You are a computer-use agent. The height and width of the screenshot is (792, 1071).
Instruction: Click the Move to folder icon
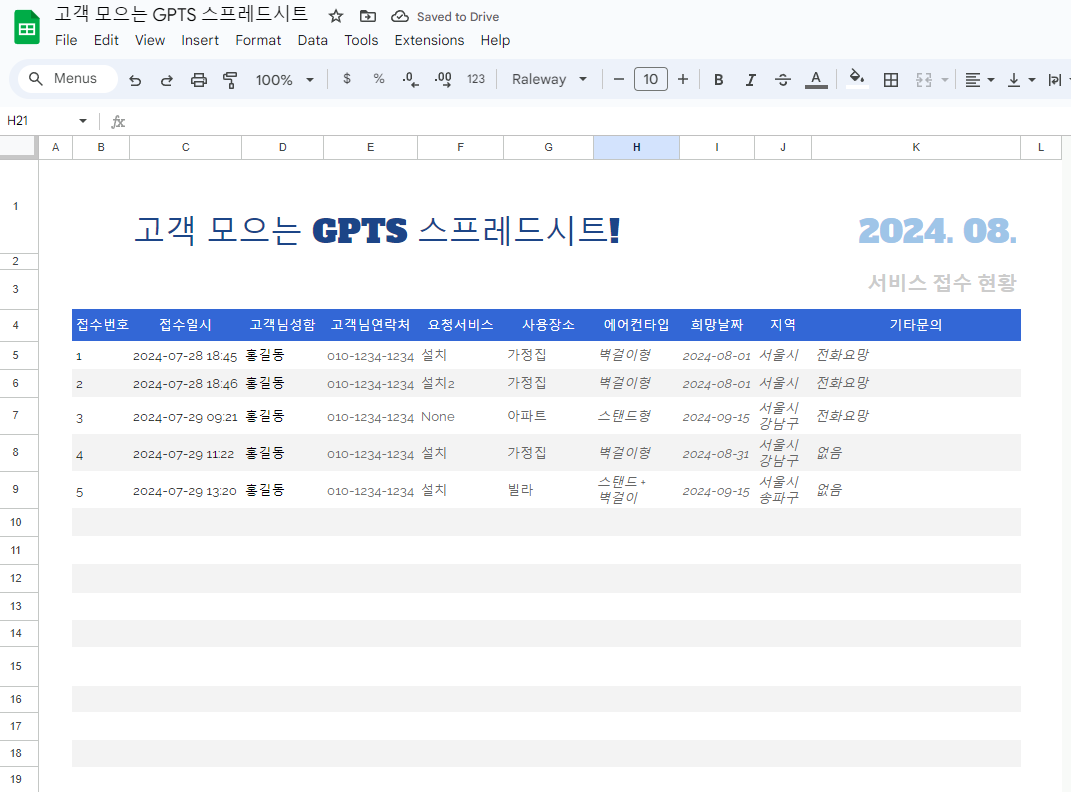[368, 16]
